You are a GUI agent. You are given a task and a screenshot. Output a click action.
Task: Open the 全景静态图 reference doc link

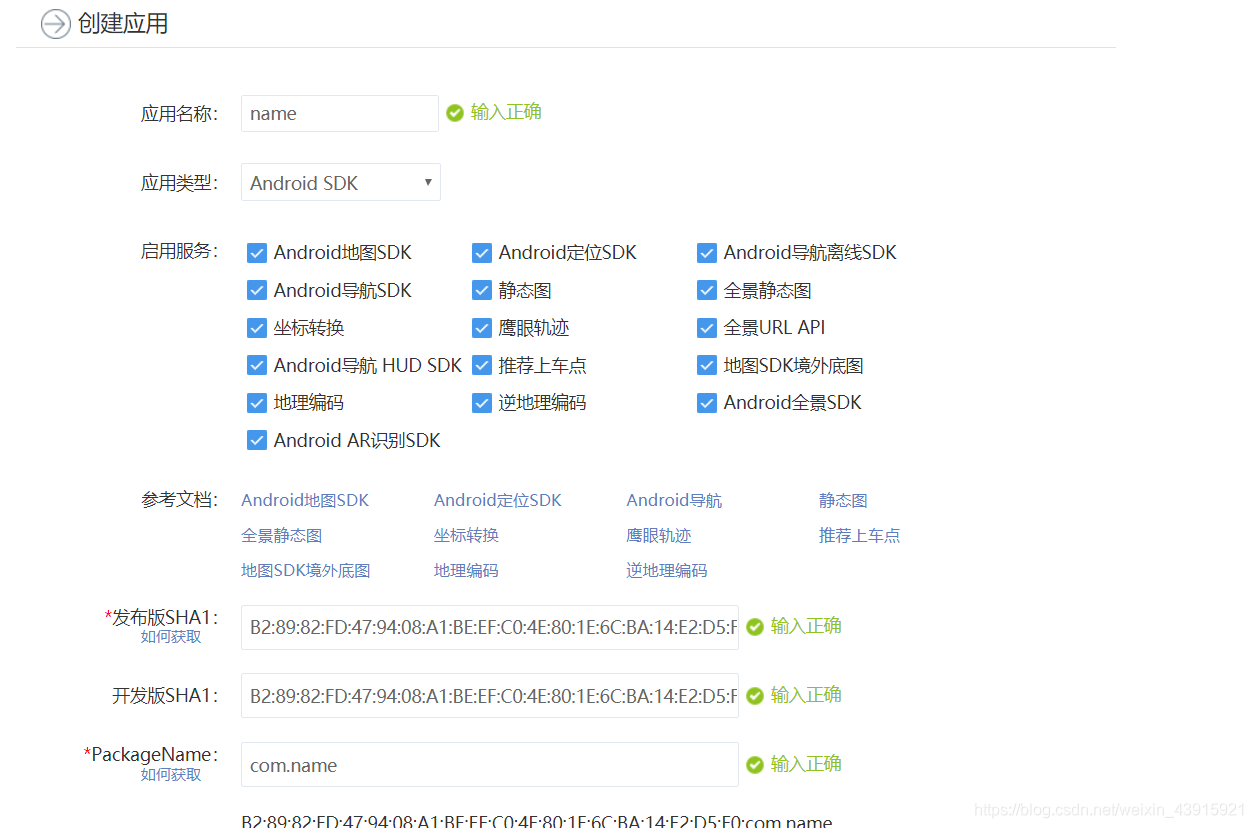(x=282, y=536)
